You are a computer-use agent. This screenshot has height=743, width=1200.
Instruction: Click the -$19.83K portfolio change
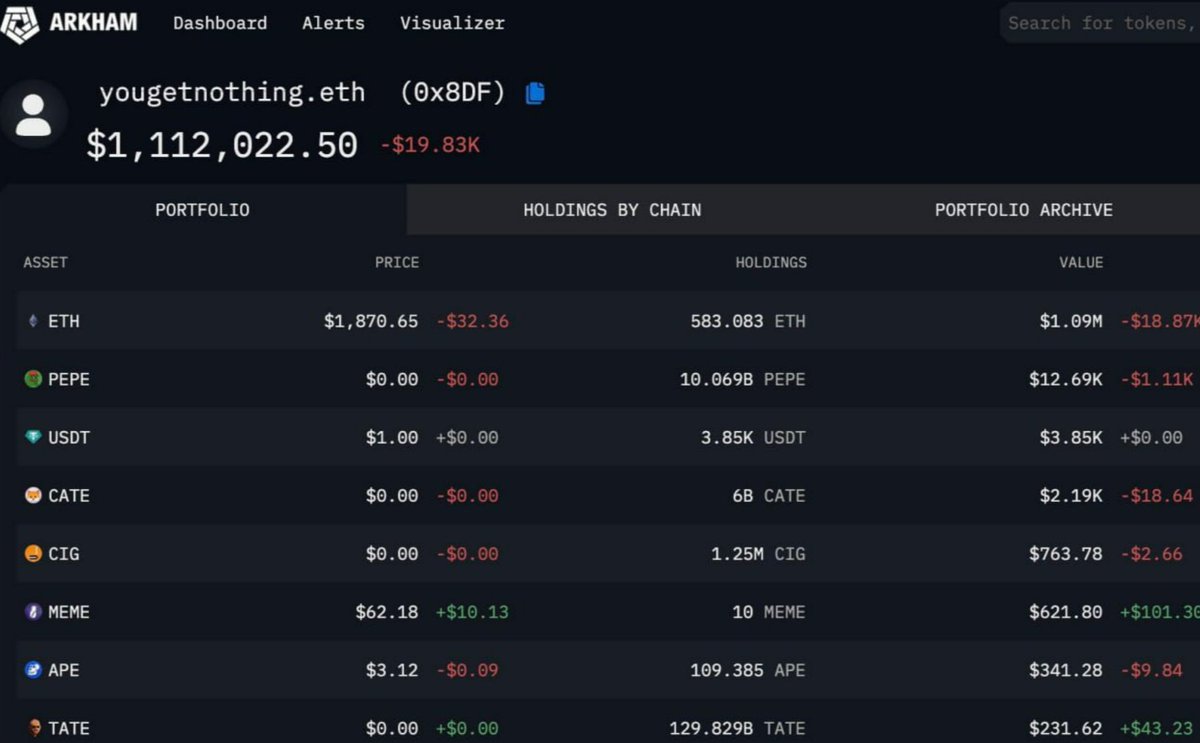430,145
